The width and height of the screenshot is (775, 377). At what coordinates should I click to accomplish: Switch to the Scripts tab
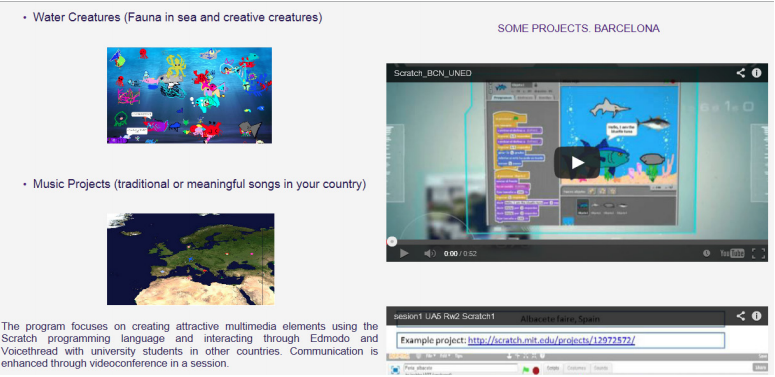(553, 368)
